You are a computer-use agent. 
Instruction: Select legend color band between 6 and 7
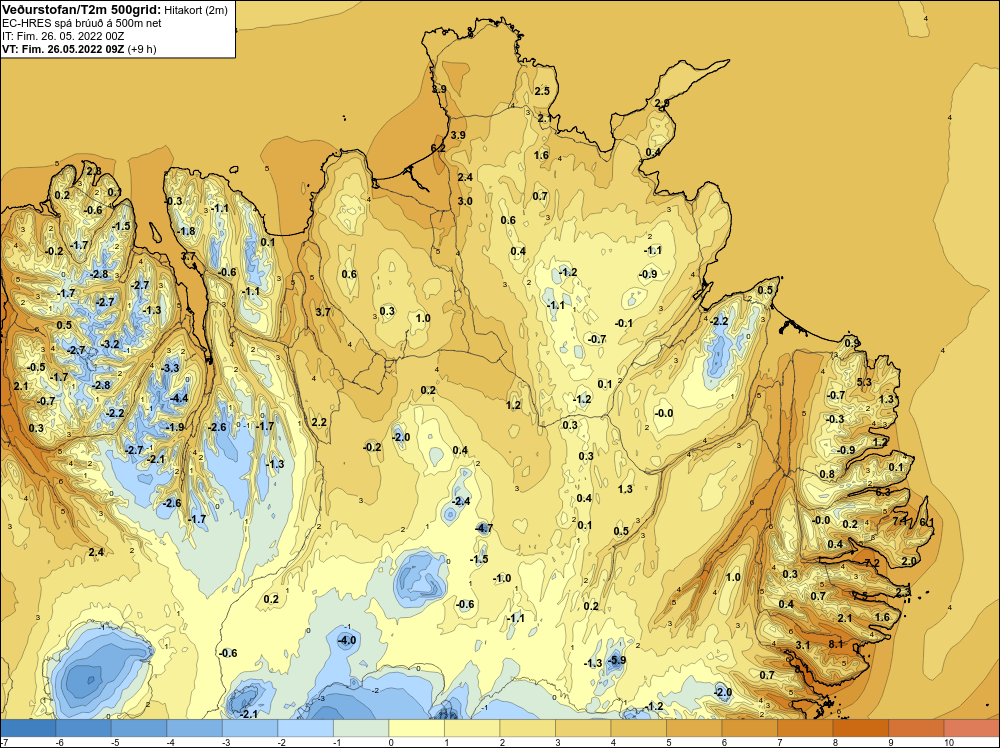(749, 728)
